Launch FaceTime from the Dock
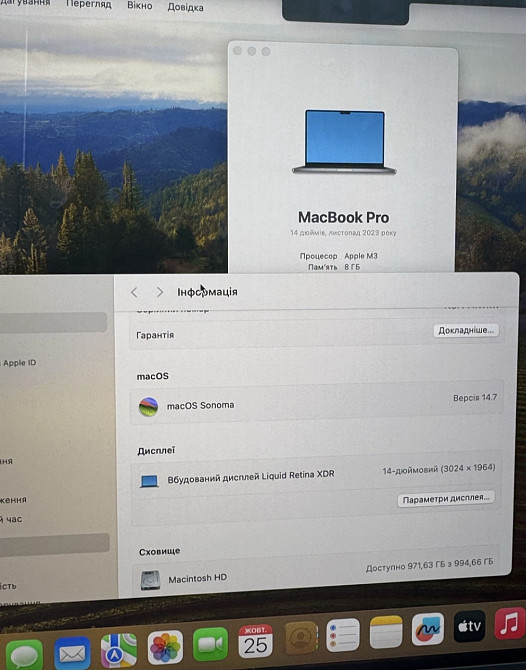 click(x=210, y=644)
